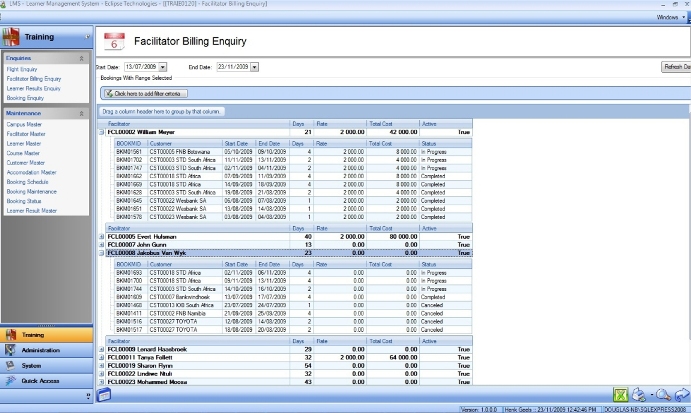Expand the FCL00011 Tanya Follett row

click(100, 356)
